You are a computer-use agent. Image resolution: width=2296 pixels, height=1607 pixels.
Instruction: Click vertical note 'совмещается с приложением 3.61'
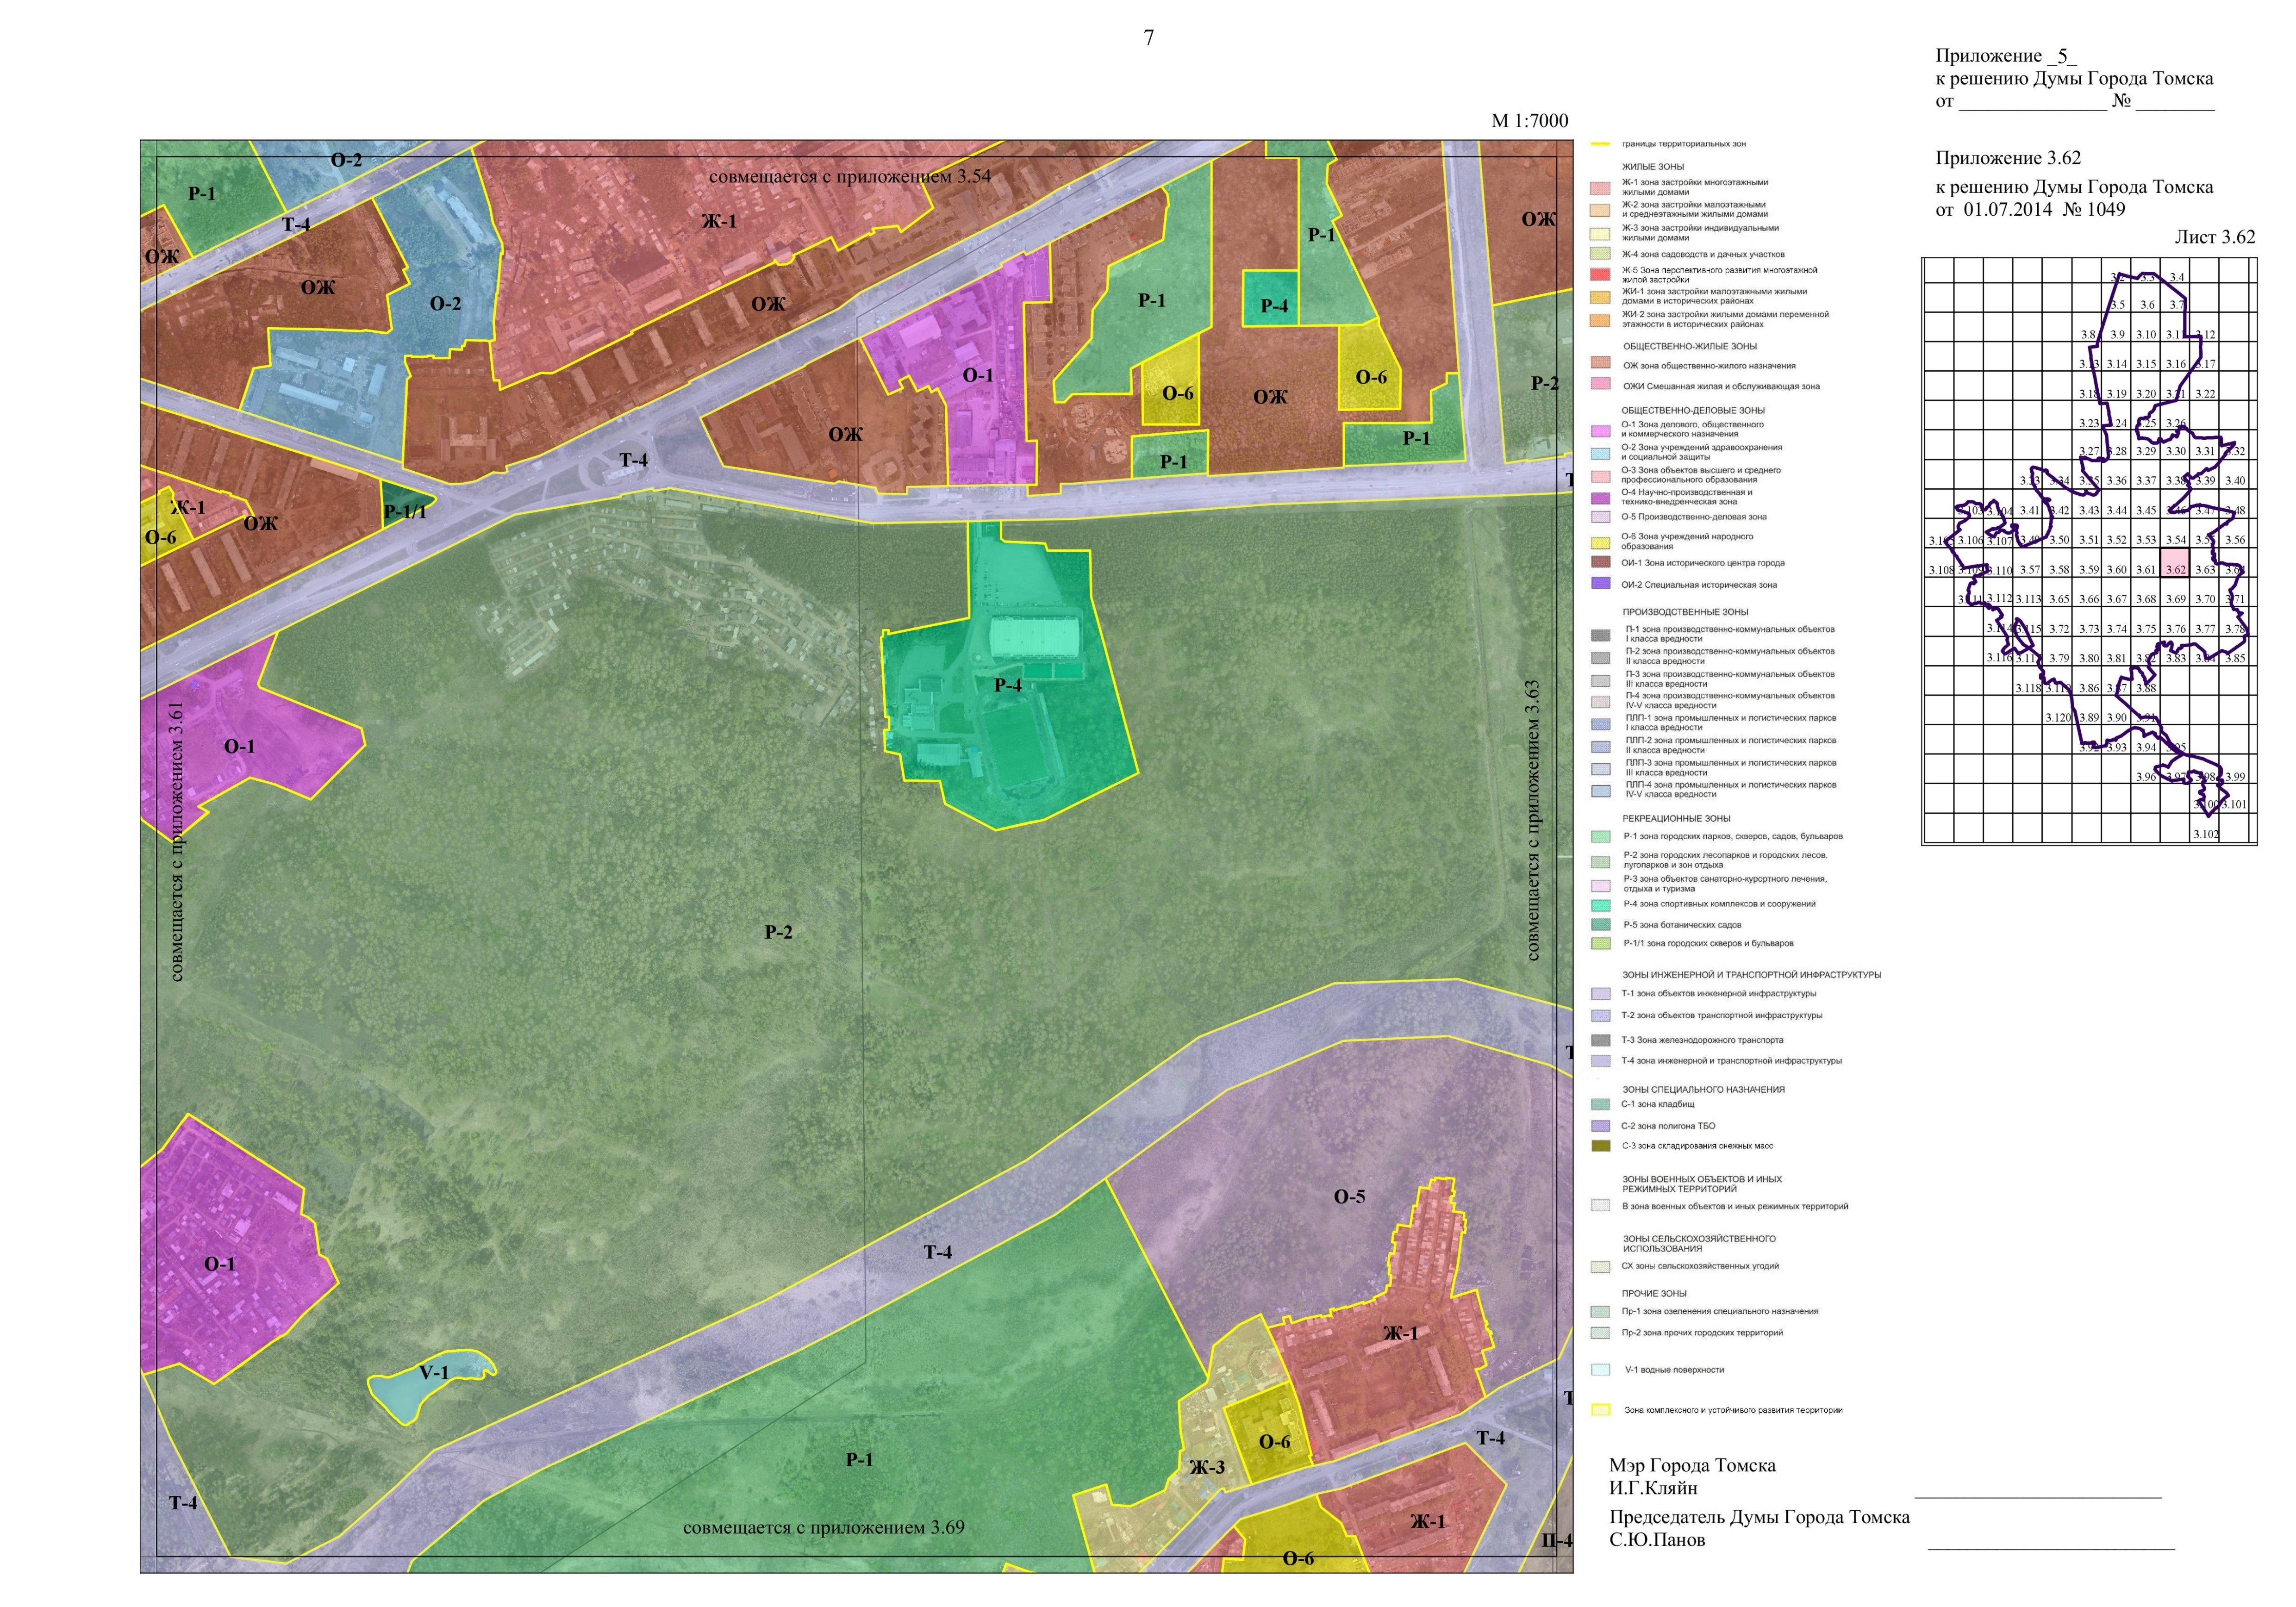pyautogui.click(x=177, y=841)
